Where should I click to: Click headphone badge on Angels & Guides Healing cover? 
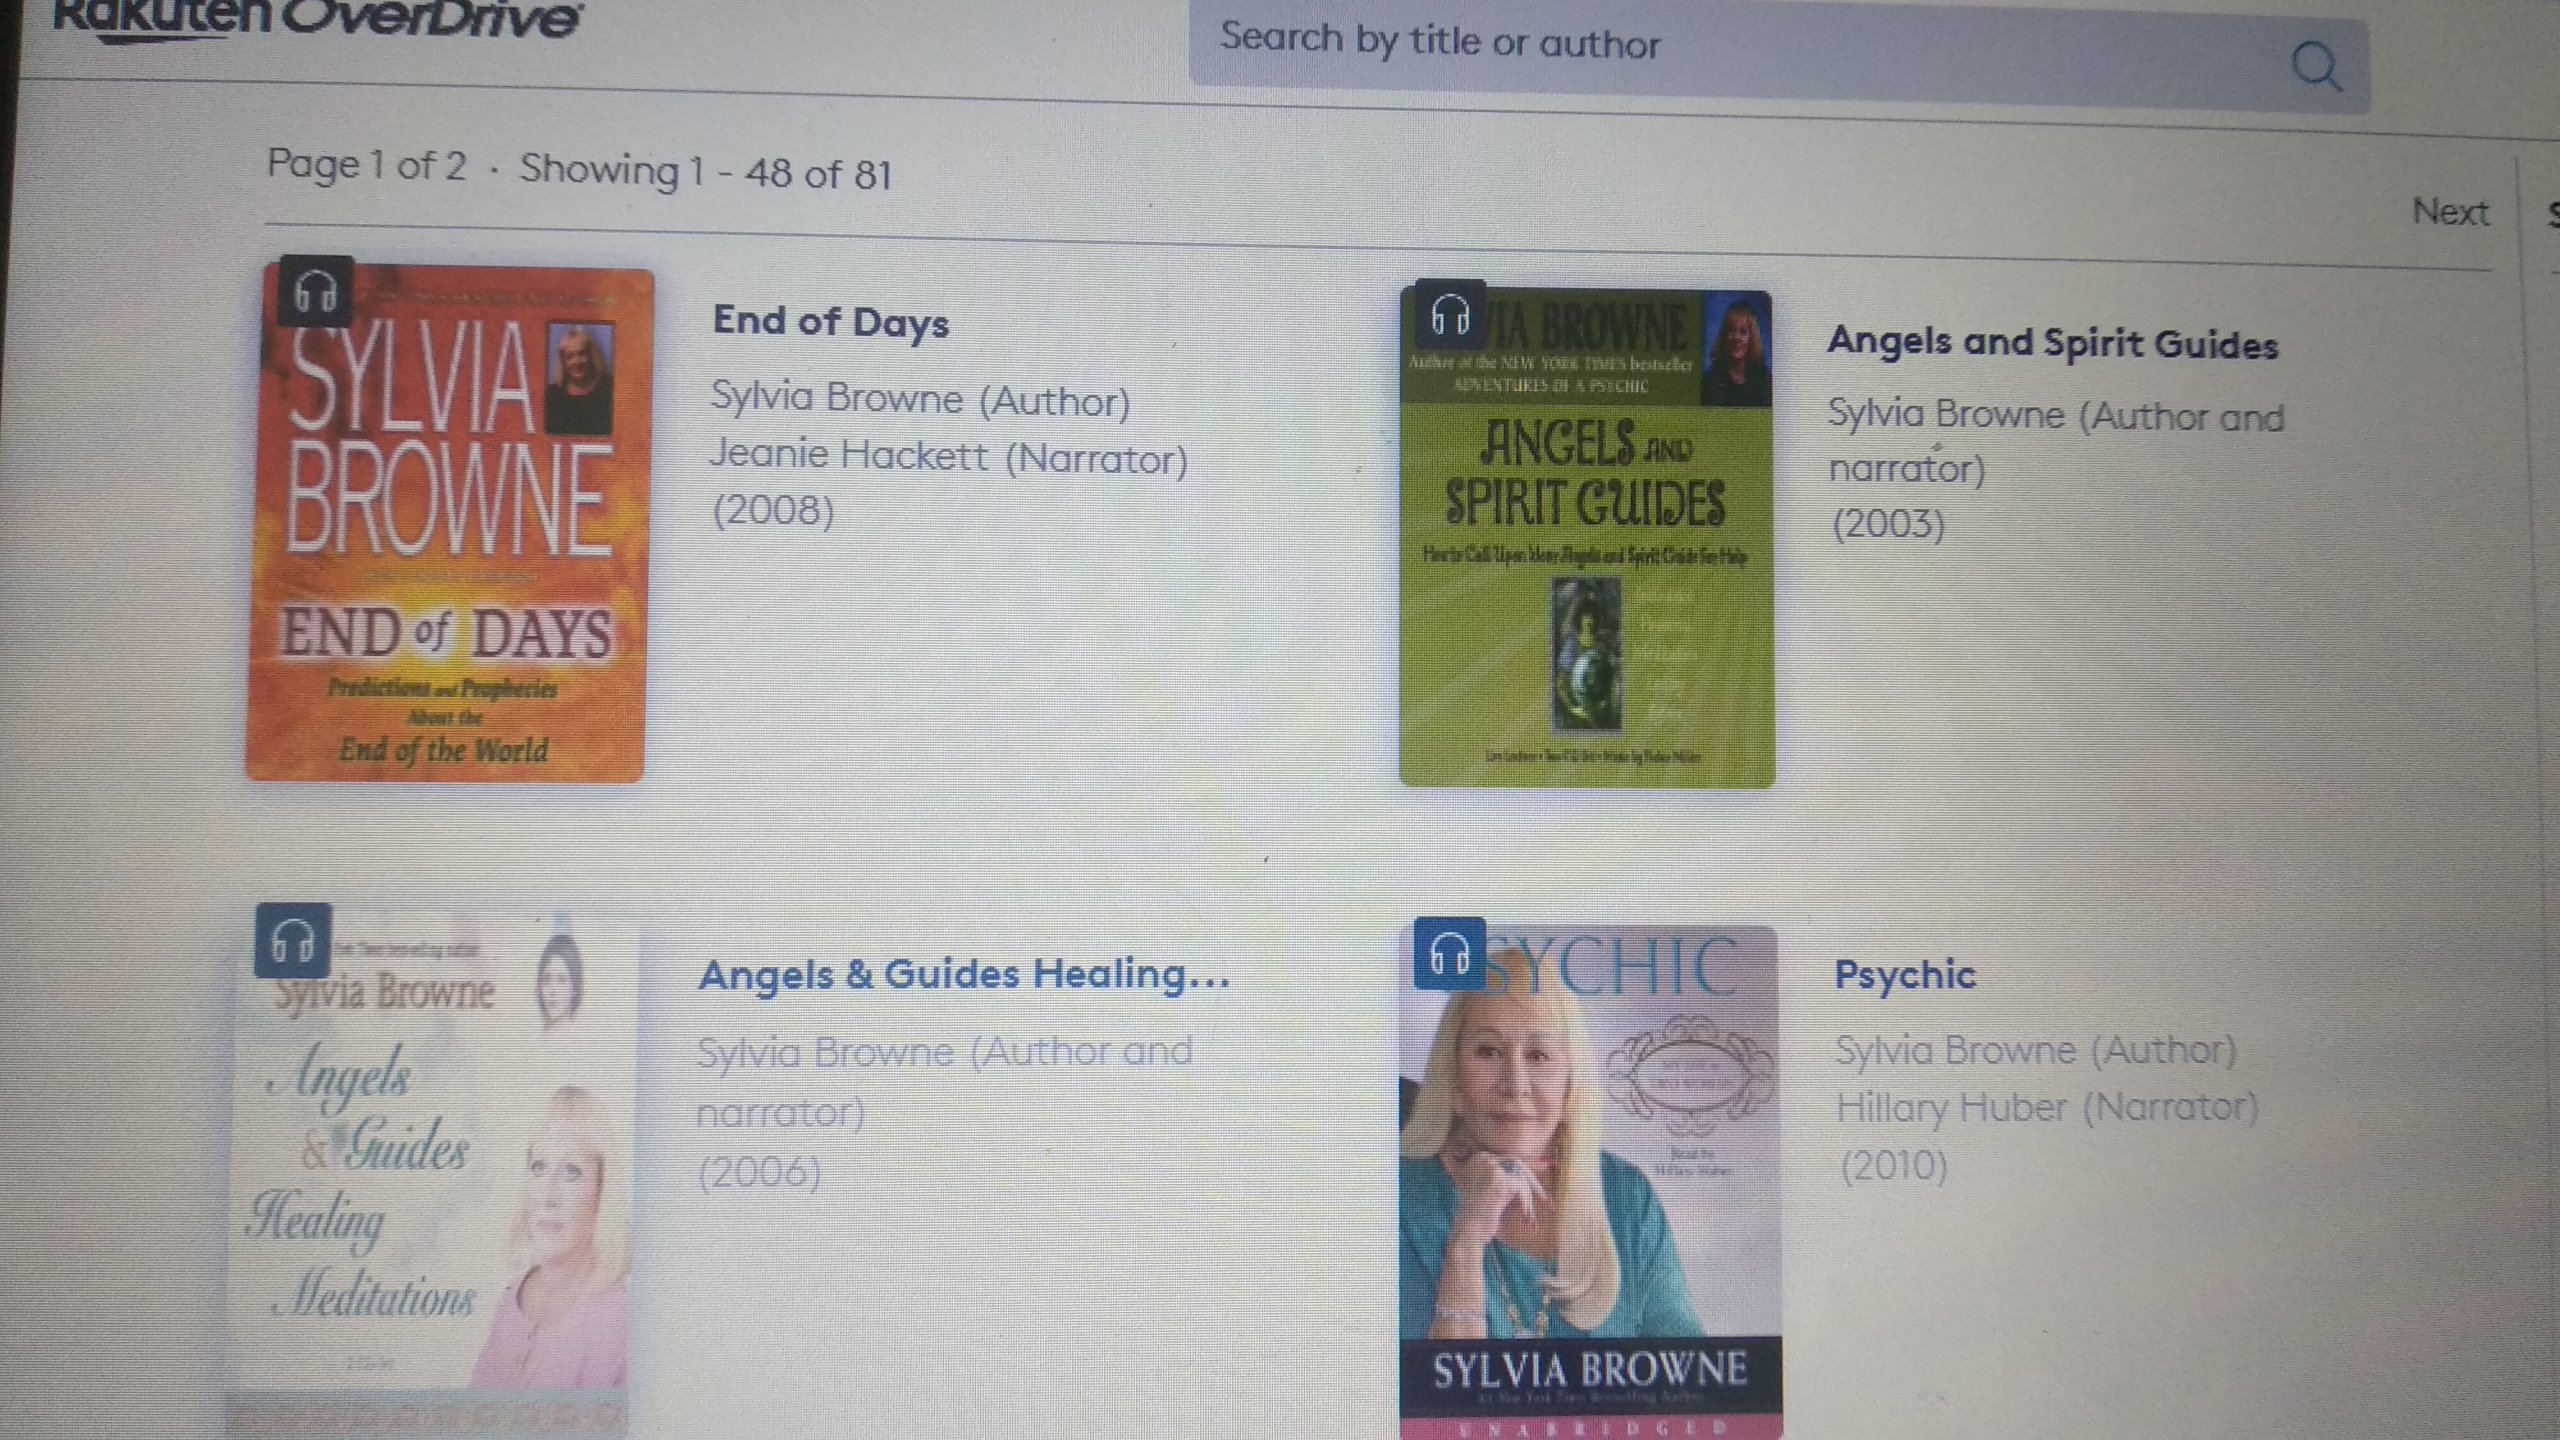293,940
